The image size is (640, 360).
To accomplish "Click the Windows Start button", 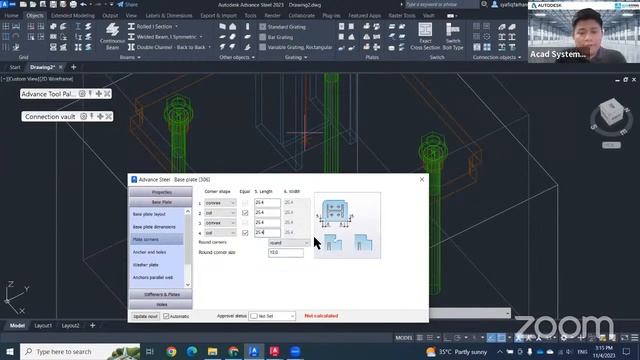I will (x=10, y=351).
